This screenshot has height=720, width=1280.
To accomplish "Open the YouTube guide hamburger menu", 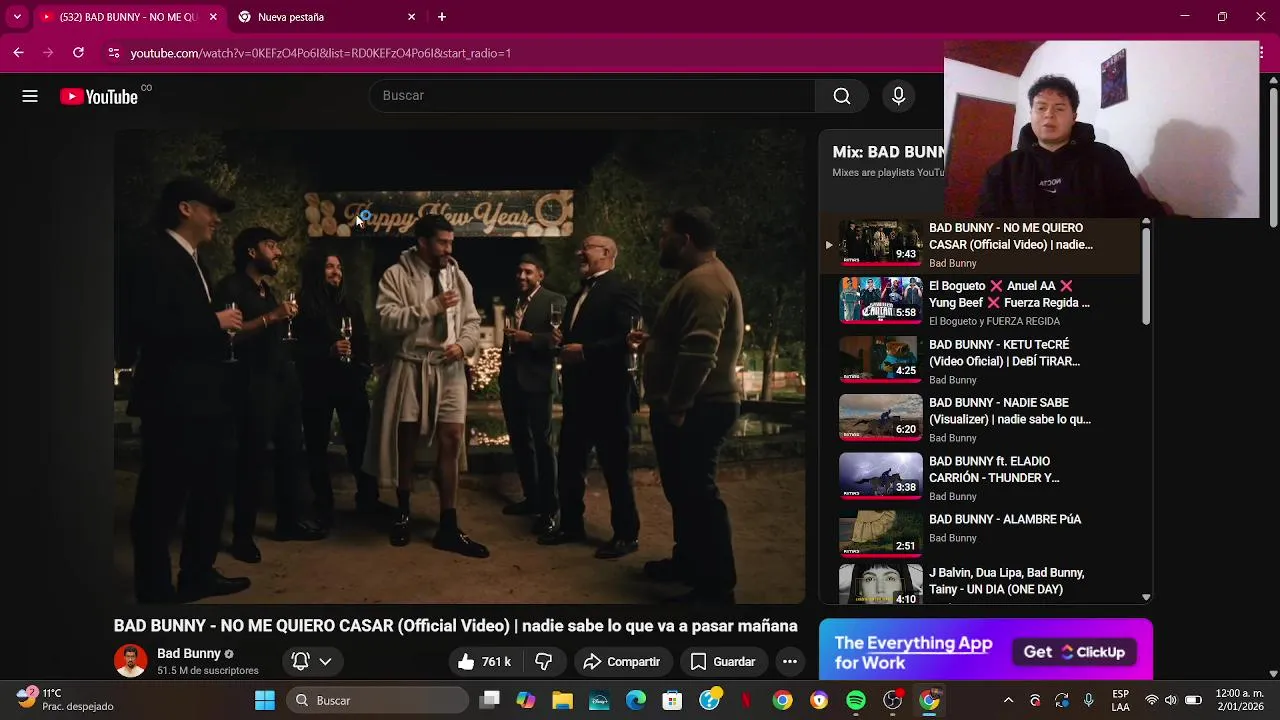I will tap(30, 96).
